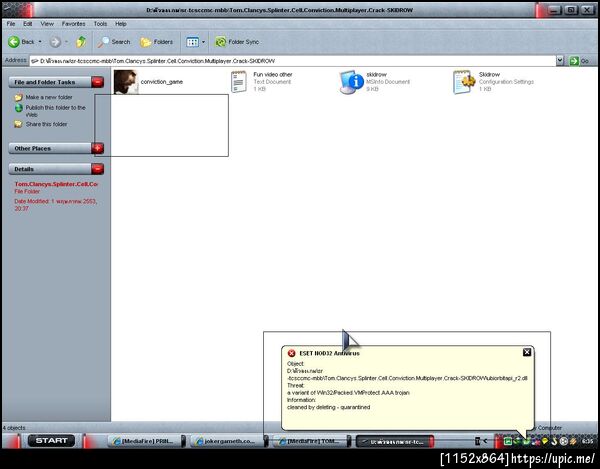Expand the Address bar dropdown

(x=560, y=60)
